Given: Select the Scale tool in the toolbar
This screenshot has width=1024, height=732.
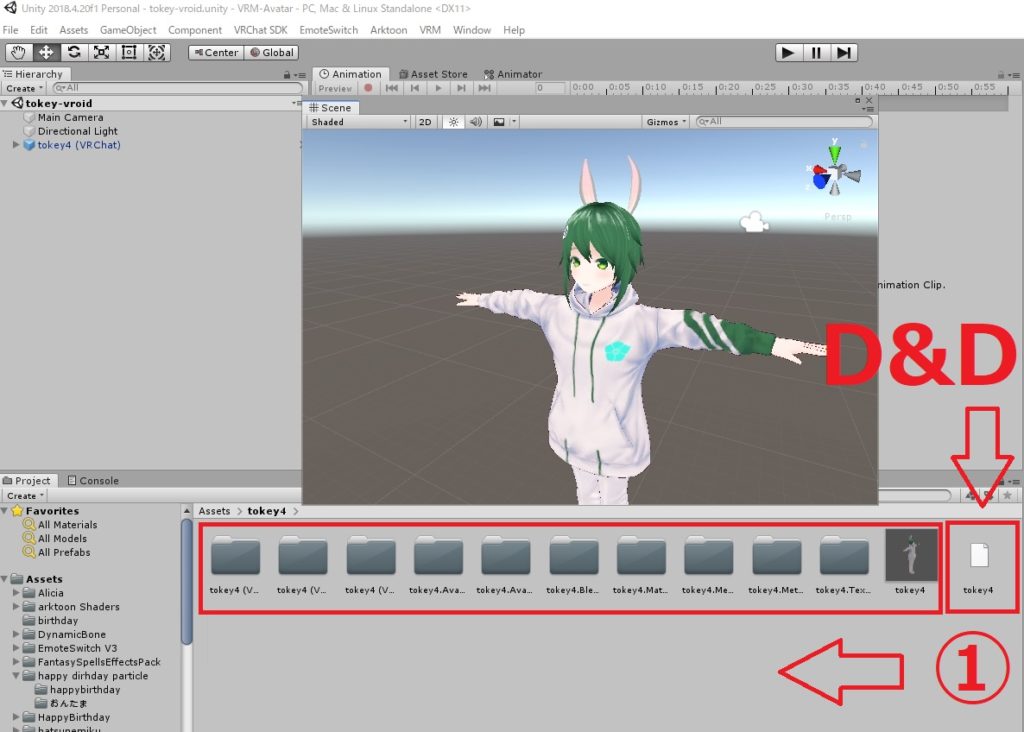Looking at the screenshot, I should (x=100, y=52).
